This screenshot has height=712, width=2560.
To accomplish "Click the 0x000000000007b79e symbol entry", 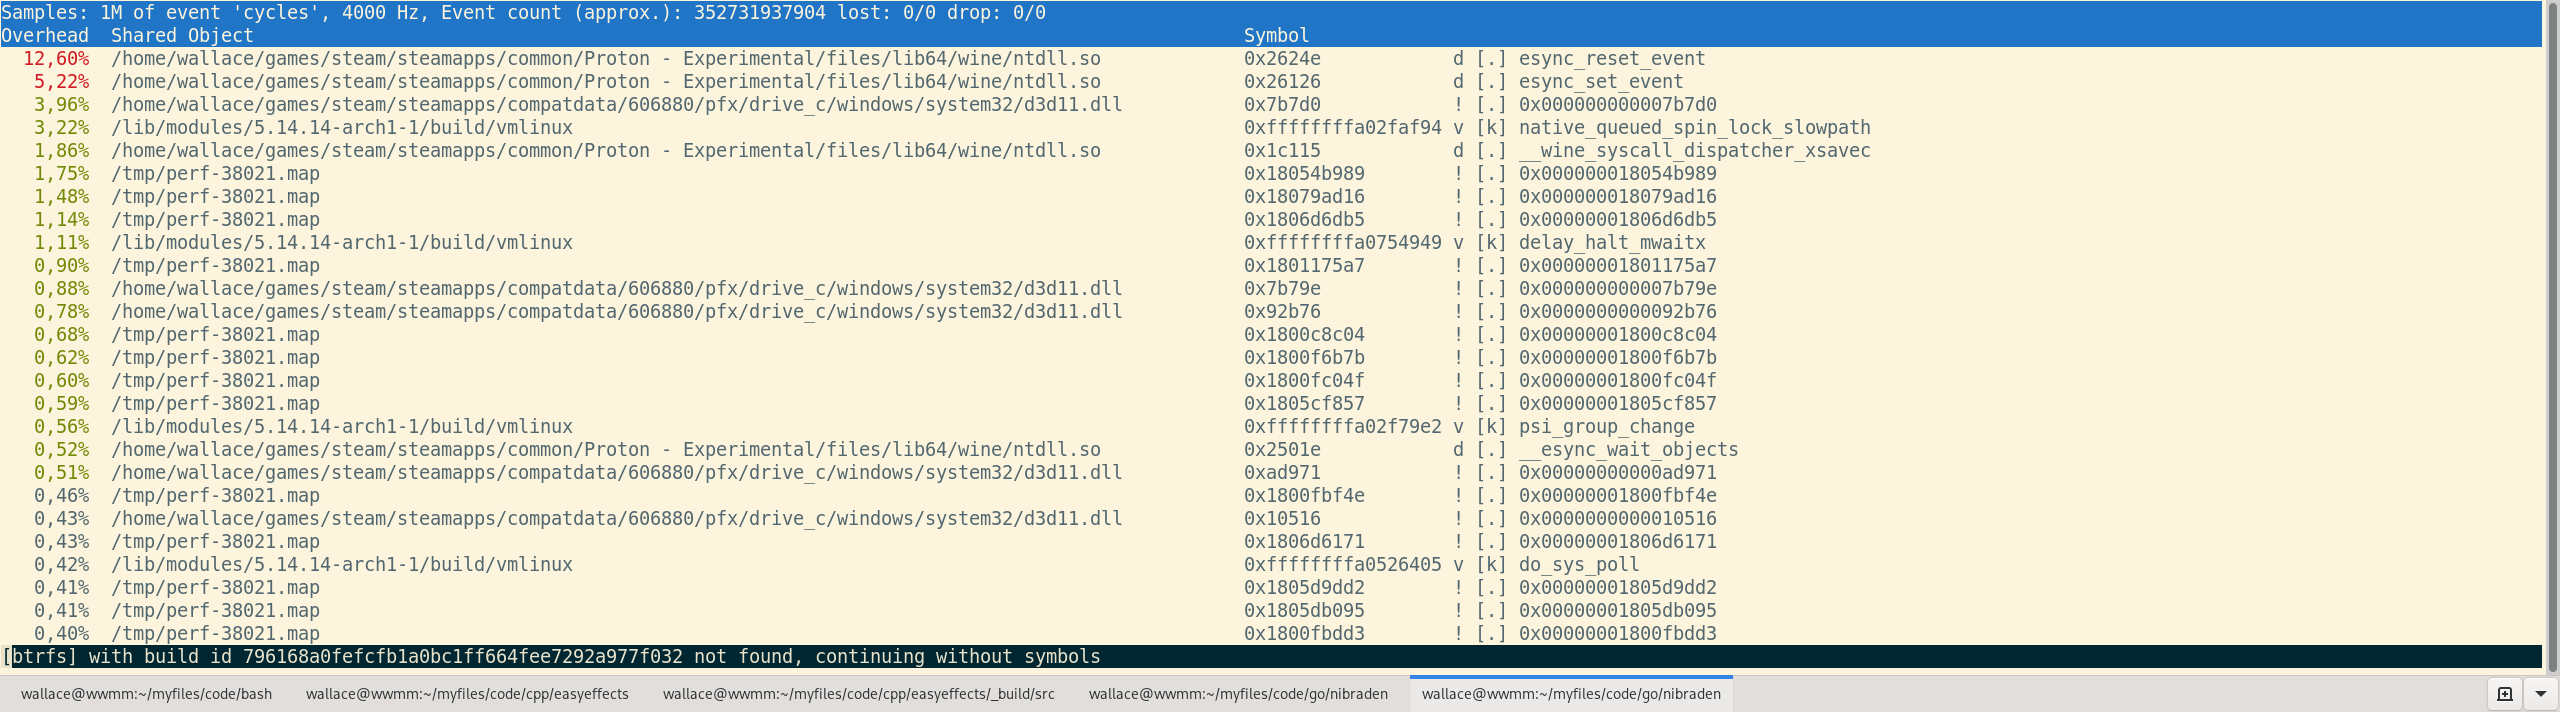I will pyautogui.click(x=1618, y=289).
